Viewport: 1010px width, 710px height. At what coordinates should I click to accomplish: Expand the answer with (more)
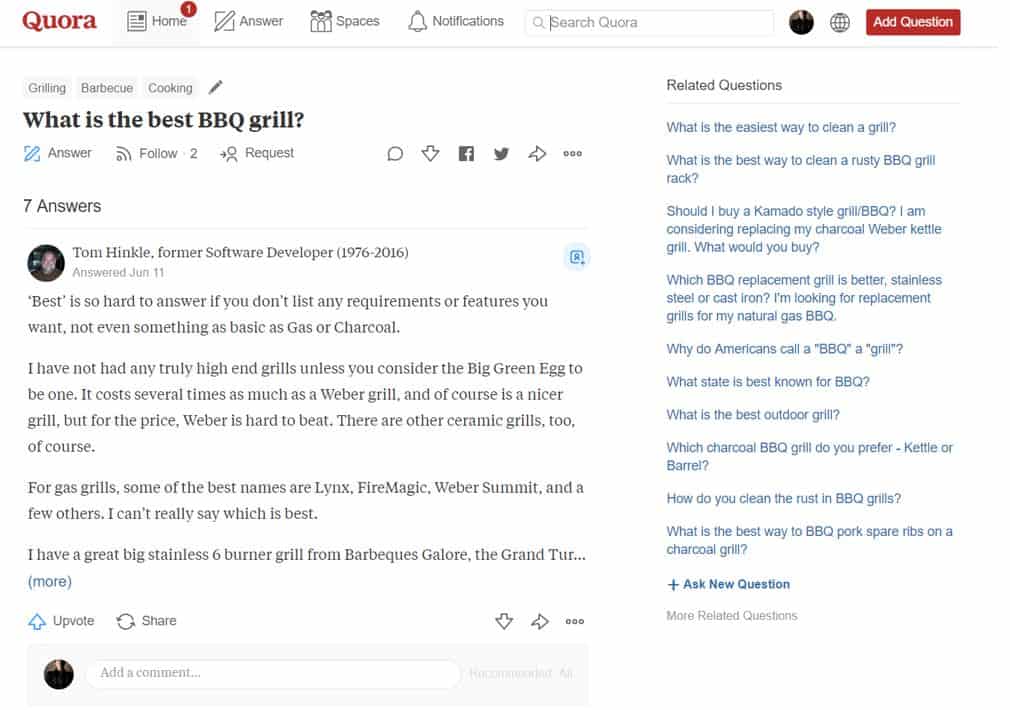(50, 581)
